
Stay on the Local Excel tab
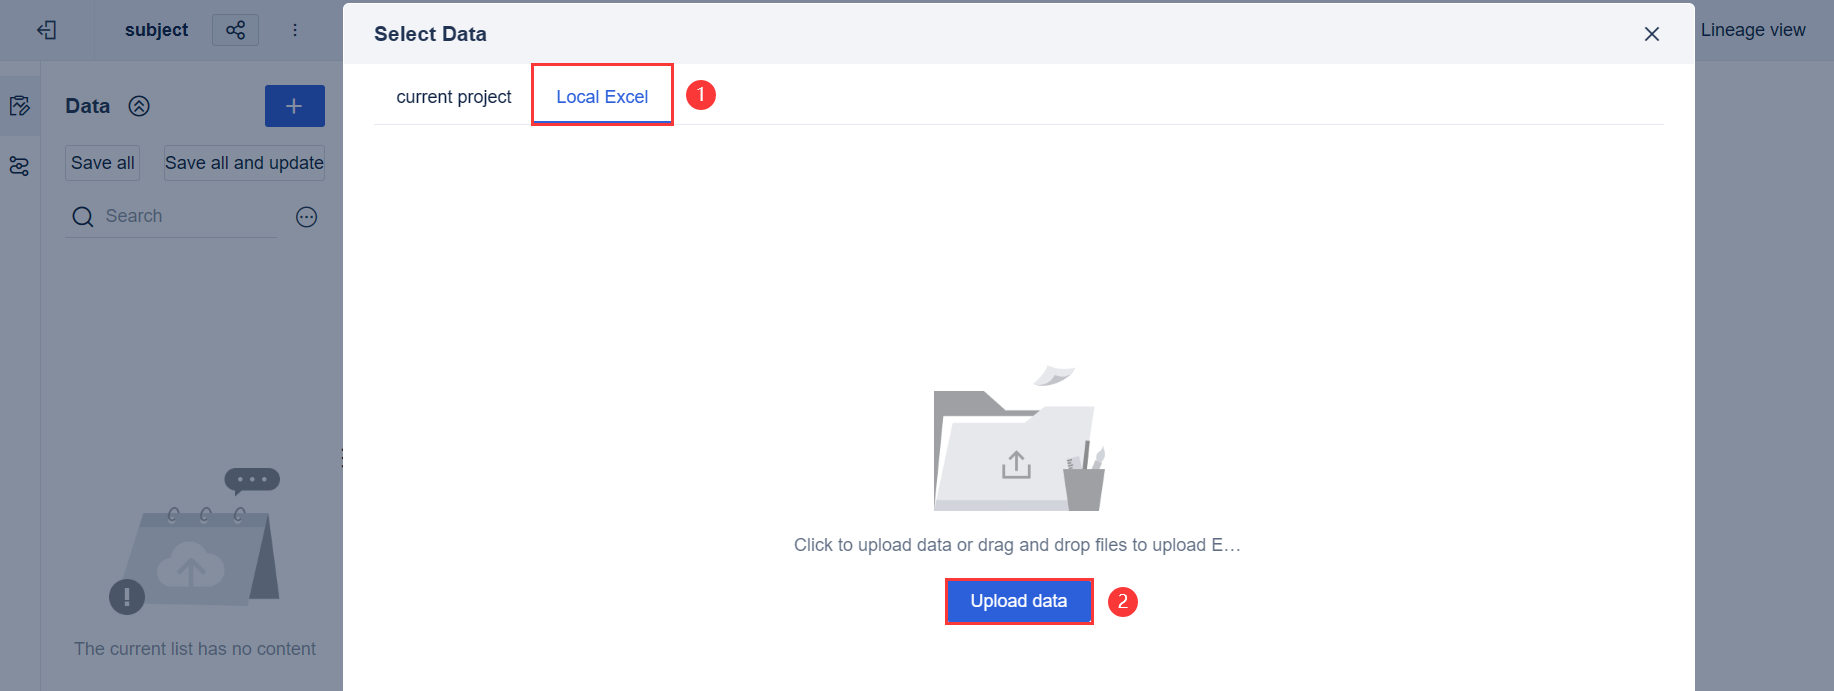click(x=601, y=96)
